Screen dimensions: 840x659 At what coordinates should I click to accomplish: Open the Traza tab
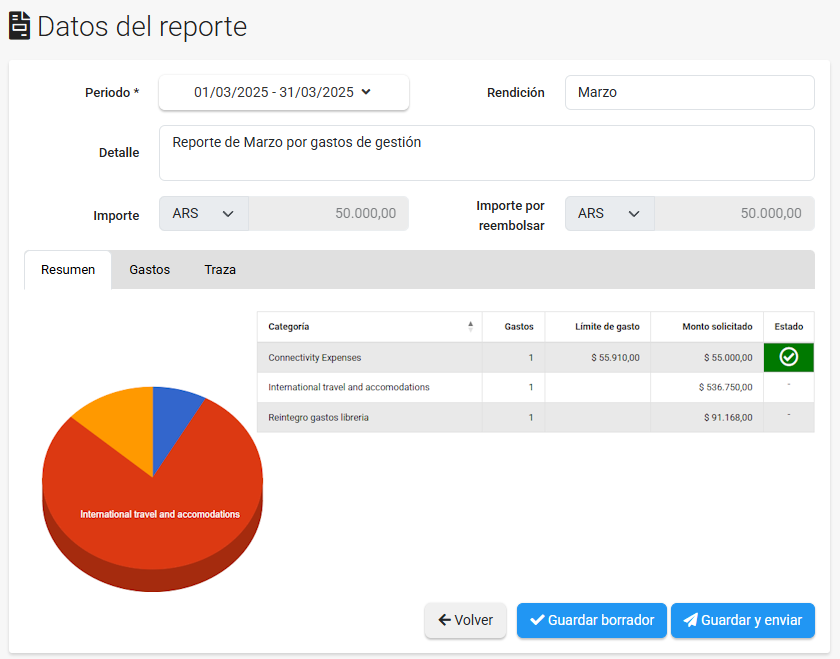coord(220,270)
